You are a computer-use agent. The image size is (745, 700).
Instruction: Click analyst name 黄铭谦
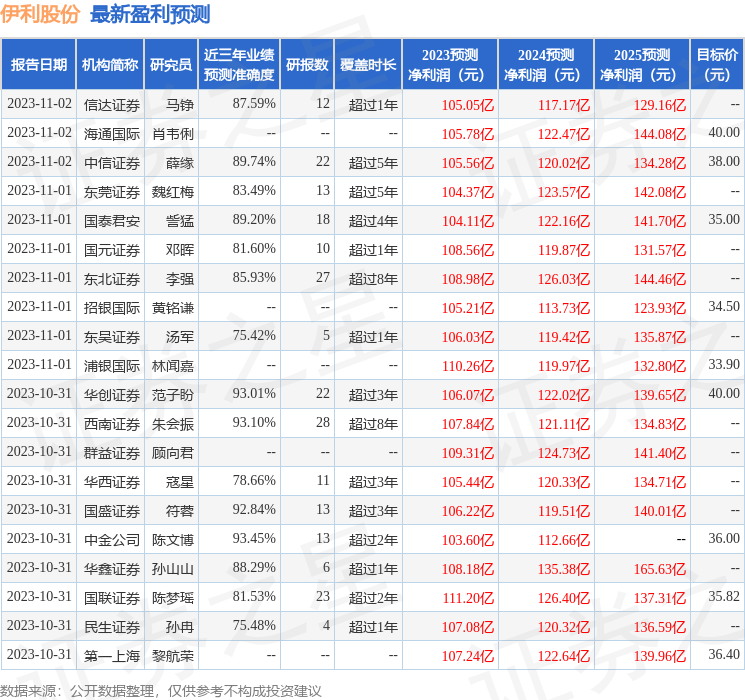tap(173, 307)
